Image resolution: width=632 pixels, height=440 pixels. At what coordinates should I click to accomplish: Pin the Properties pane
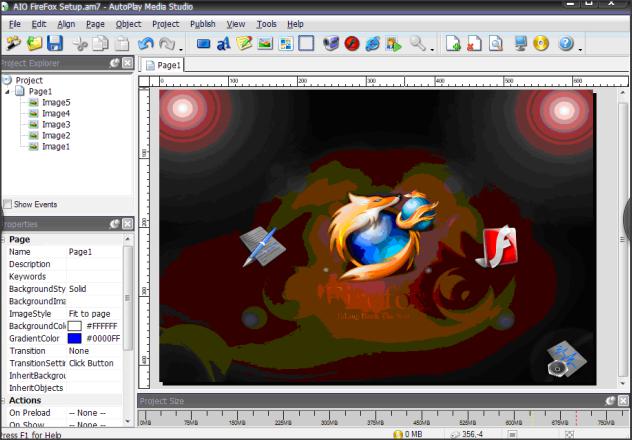point(114,224)
